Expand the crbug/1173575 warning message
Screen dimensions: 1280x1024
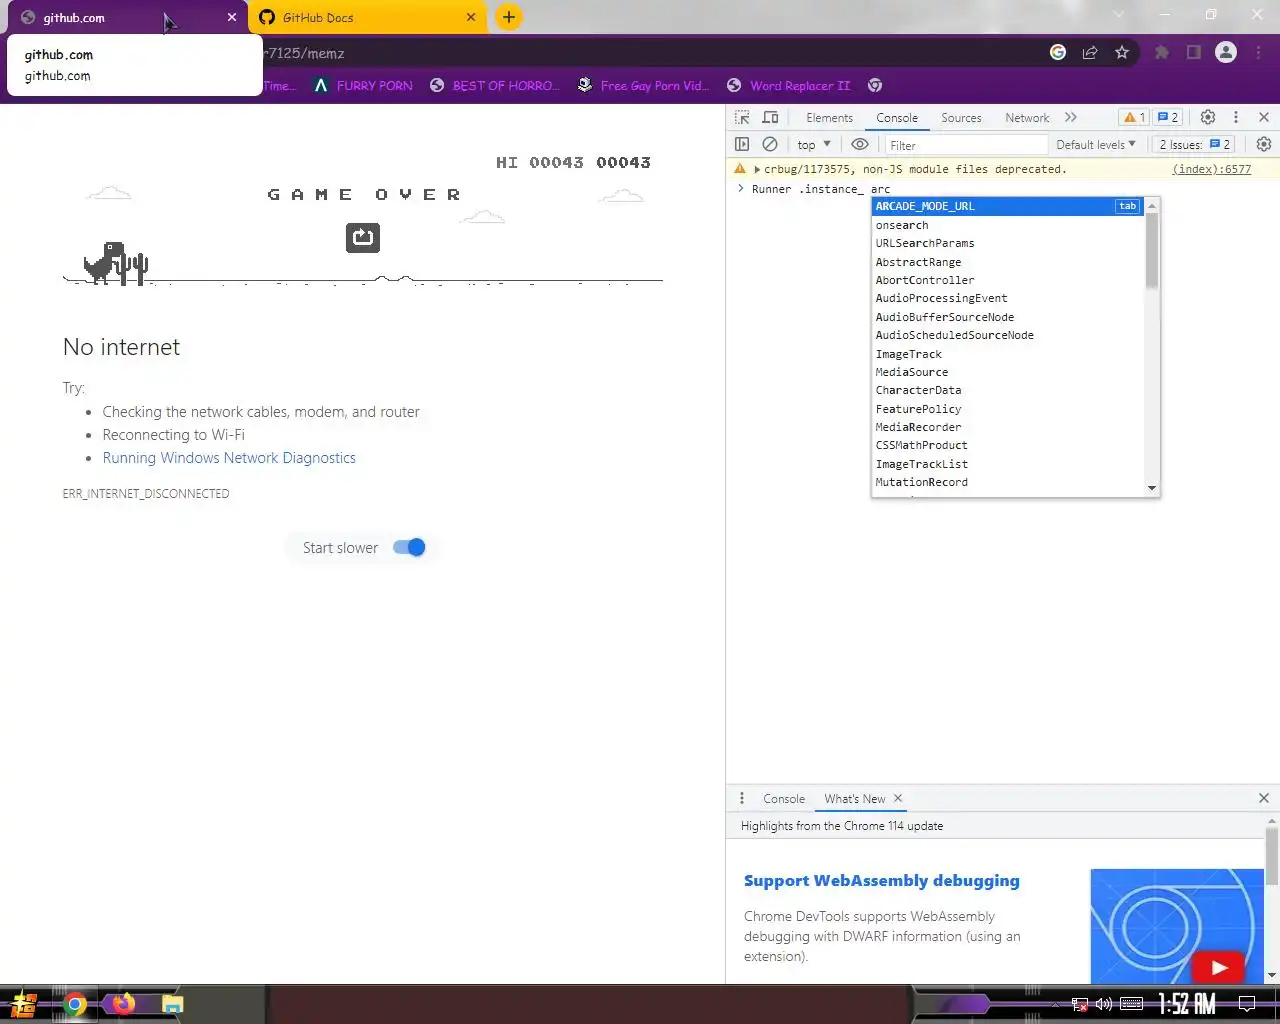pos(757,169)
